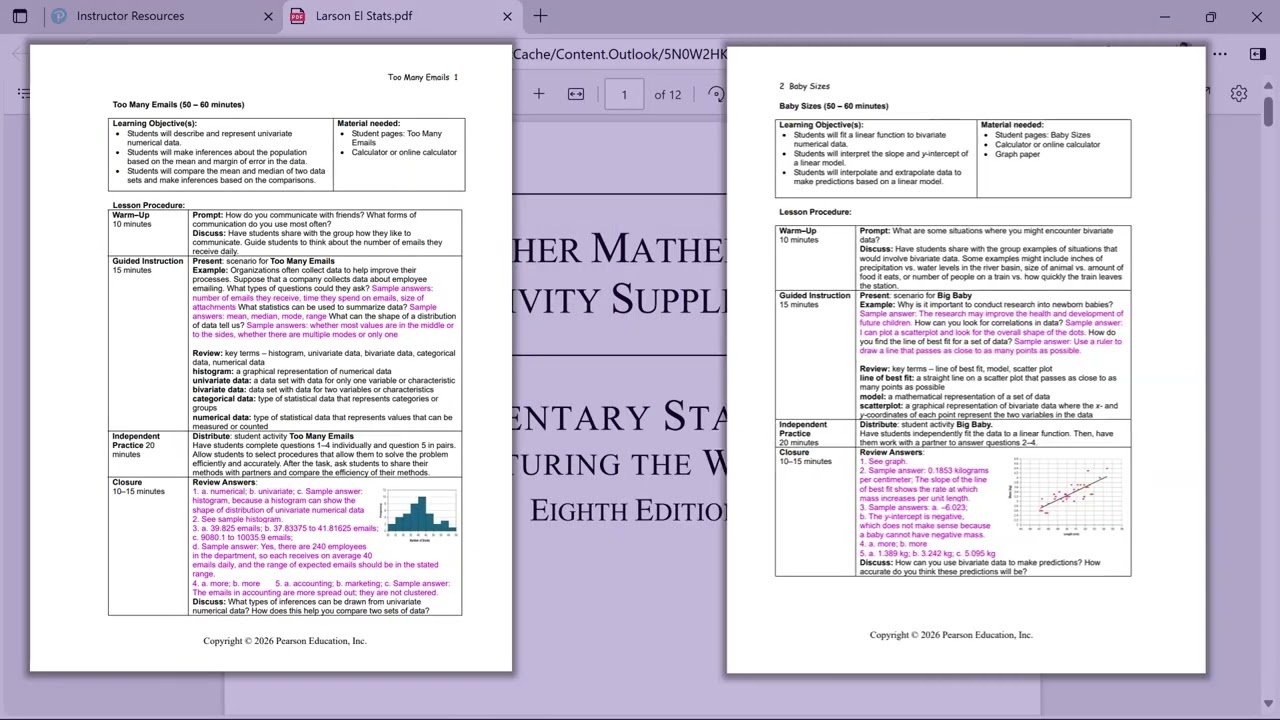The width and height of the screenshot is (1280, 720).
Task: Toggle the browser sidebar pane icon
Action: 1258,54
